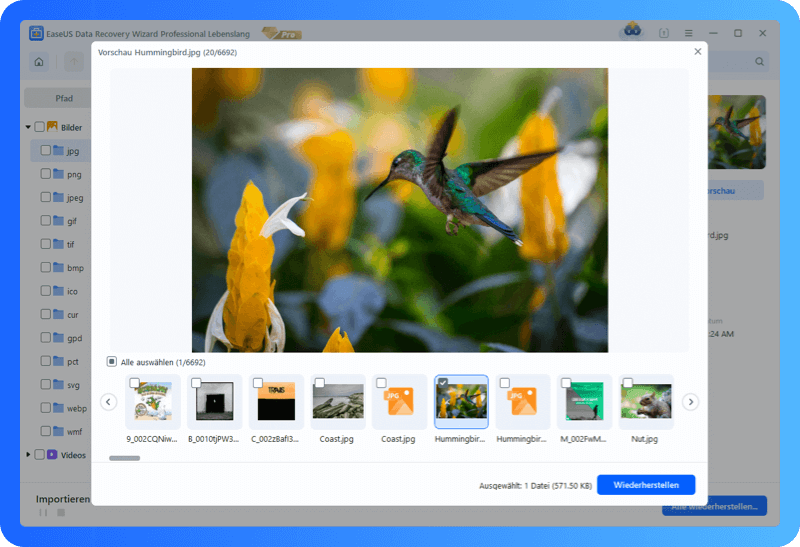Collapse the Bilder tree node
The image size is (800, 547).
29,128
